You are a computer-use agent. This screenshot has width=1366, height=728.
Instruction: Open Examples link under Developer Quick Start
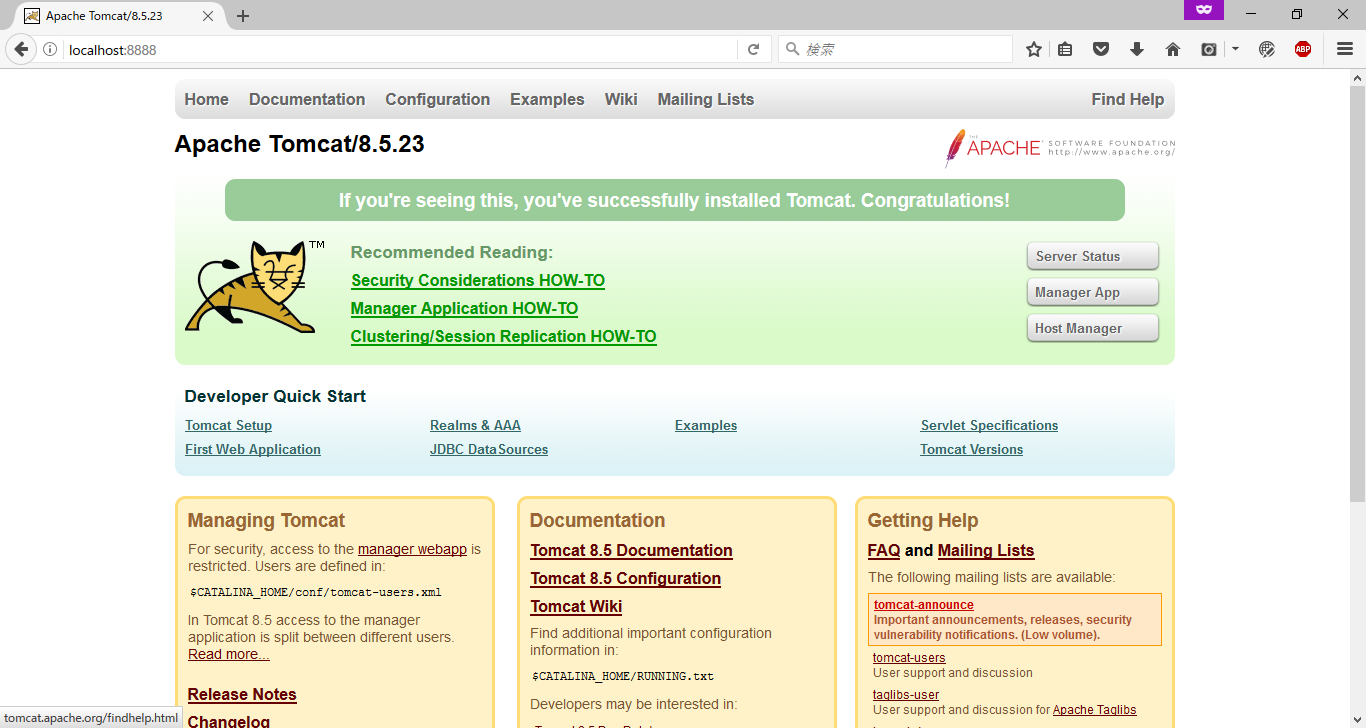point(706,425)
